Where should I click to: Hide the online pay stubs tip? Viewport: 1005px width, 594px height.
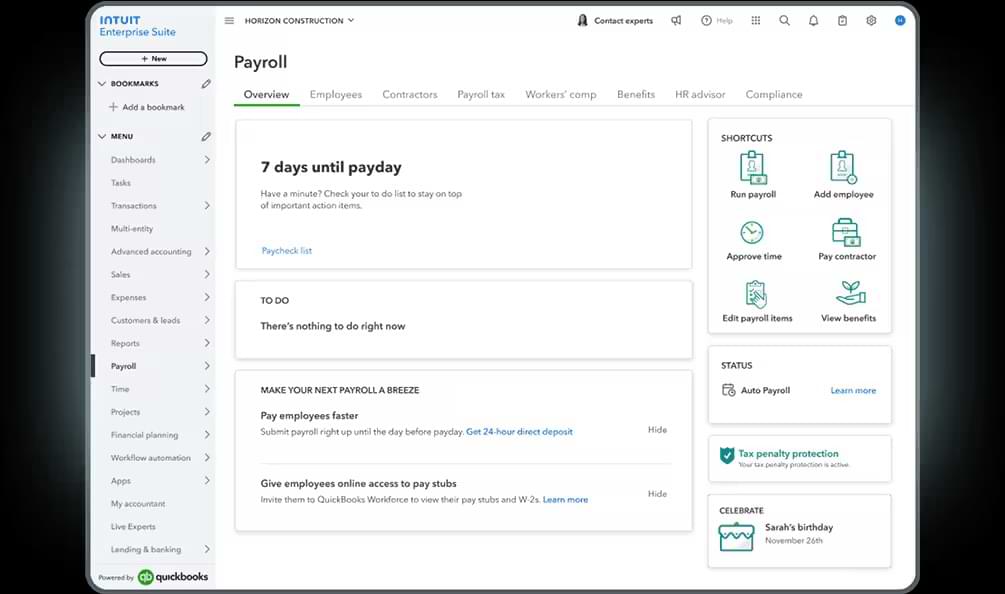(x=657, y=494)
